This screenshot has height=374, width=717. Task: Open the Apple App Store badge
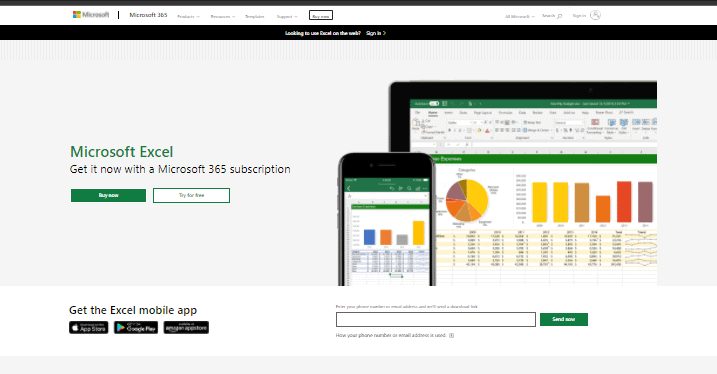pyautogui.click(x=89, y=327)
